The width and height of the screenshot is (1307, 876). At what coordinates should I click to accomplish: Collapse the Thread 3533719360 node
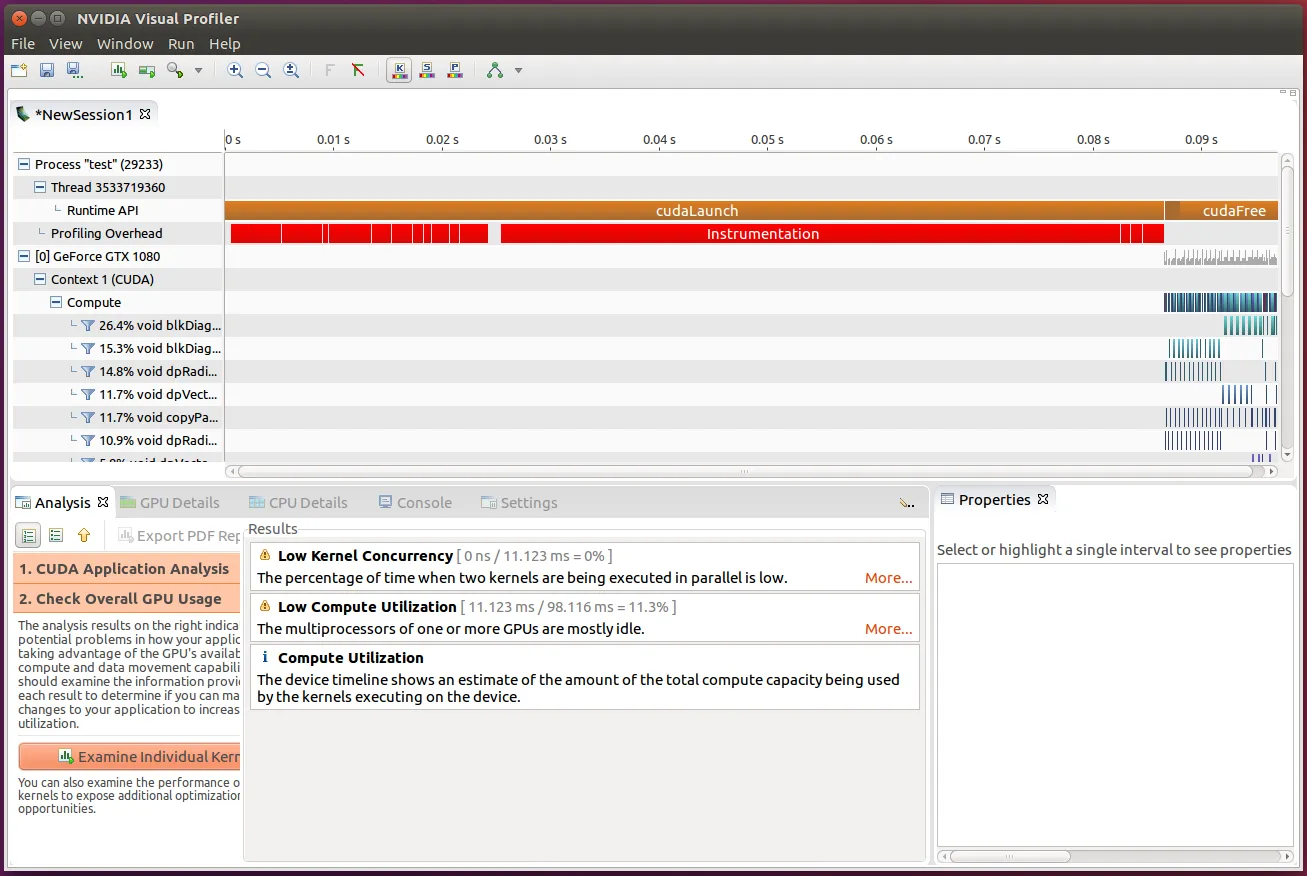tap(40, 187)
